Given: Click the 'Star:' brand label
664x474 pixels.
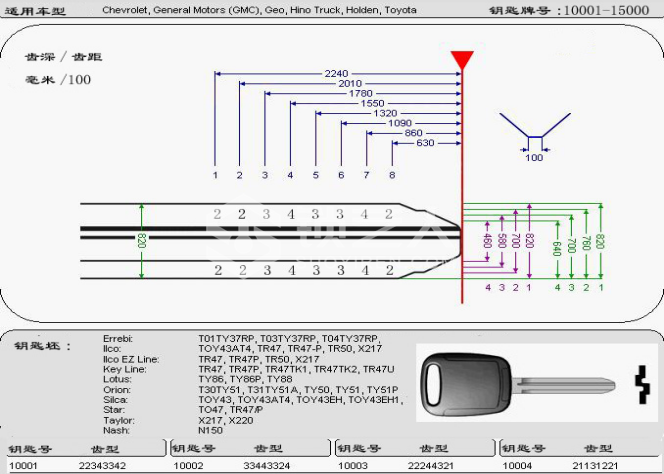Looking at the screenshot, I should (x=114, y=410).
